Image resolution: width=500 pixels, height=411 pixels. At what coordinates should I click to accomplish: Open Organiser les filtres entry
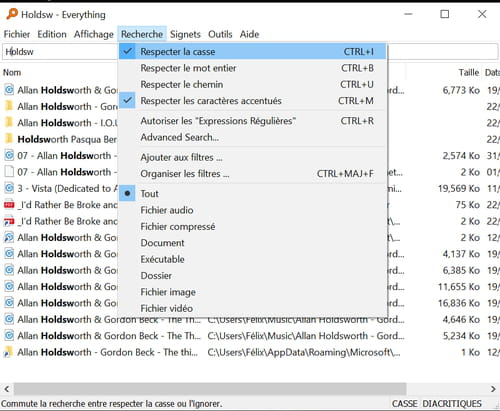(x=253, y=174)
